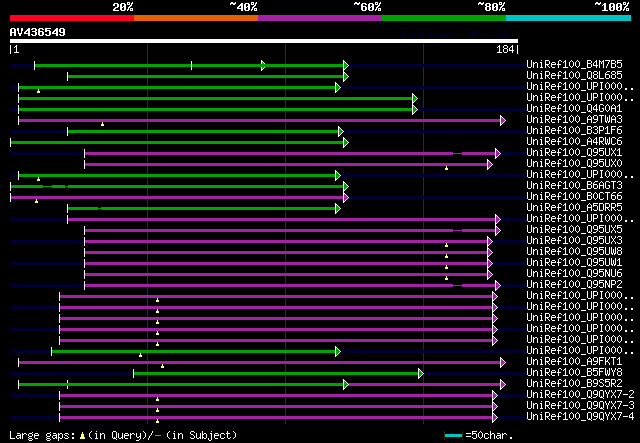
Task: Click the UniRef100_Q95UW1 label
Action: pos(574,263)
